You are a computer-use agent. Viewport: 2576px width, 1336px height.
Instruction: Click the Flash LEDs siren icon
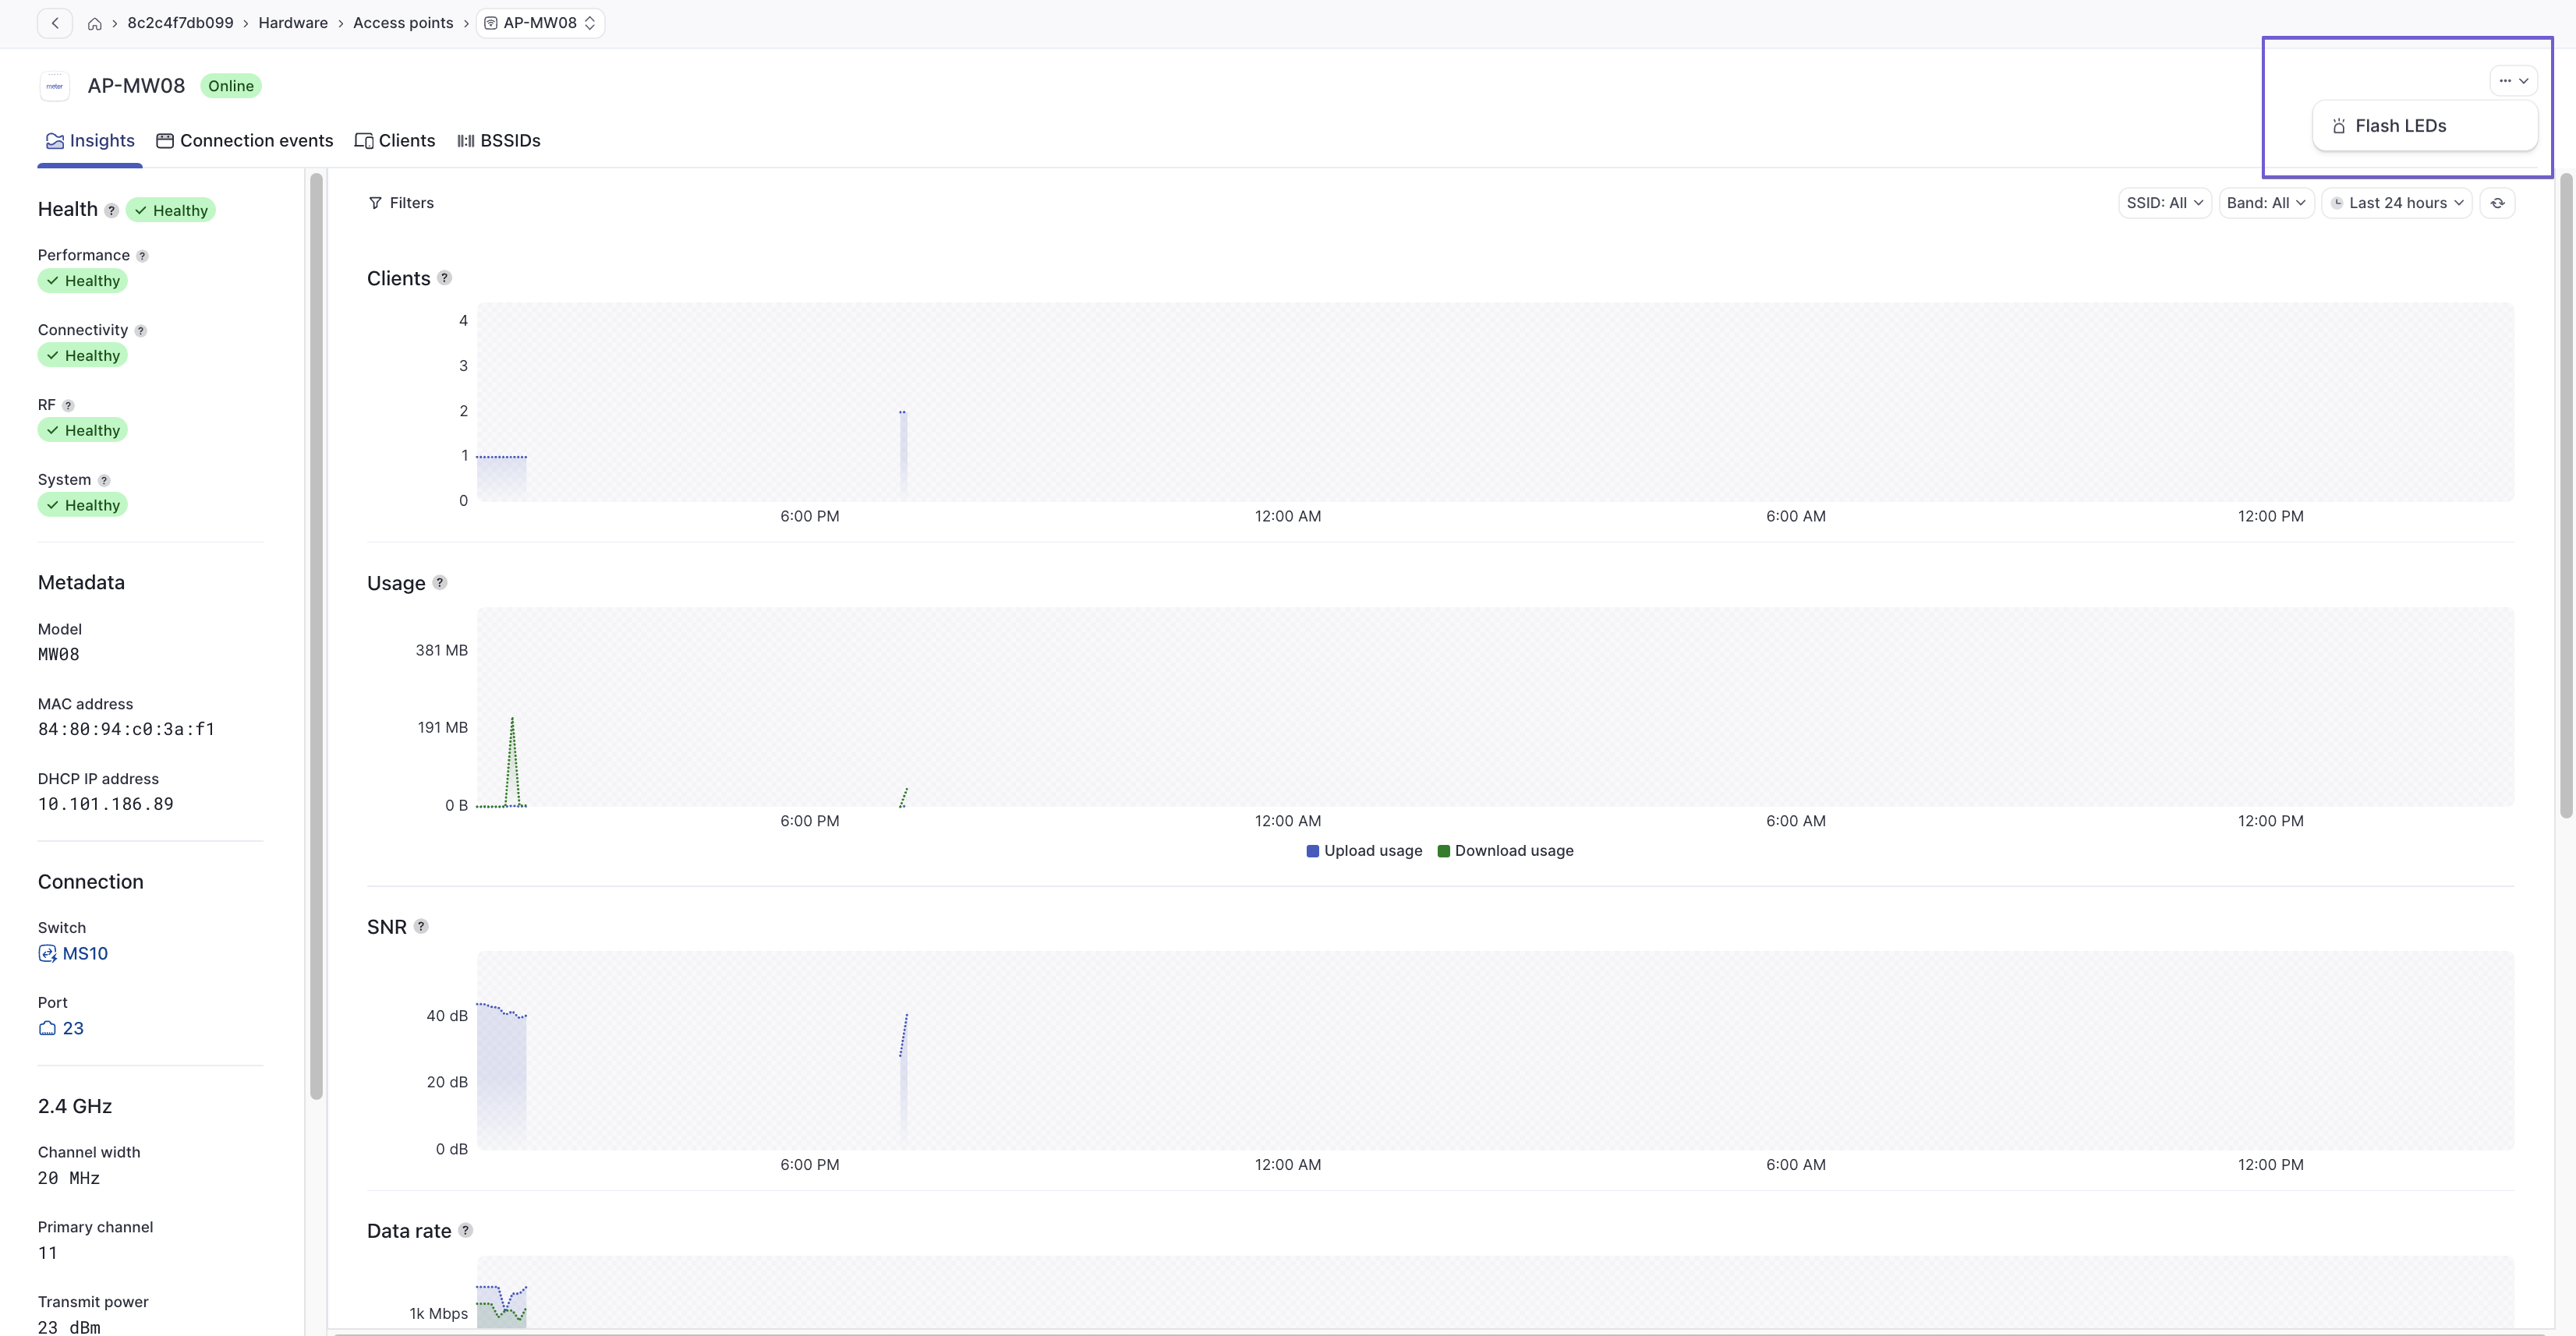[x=2339, y=127]
